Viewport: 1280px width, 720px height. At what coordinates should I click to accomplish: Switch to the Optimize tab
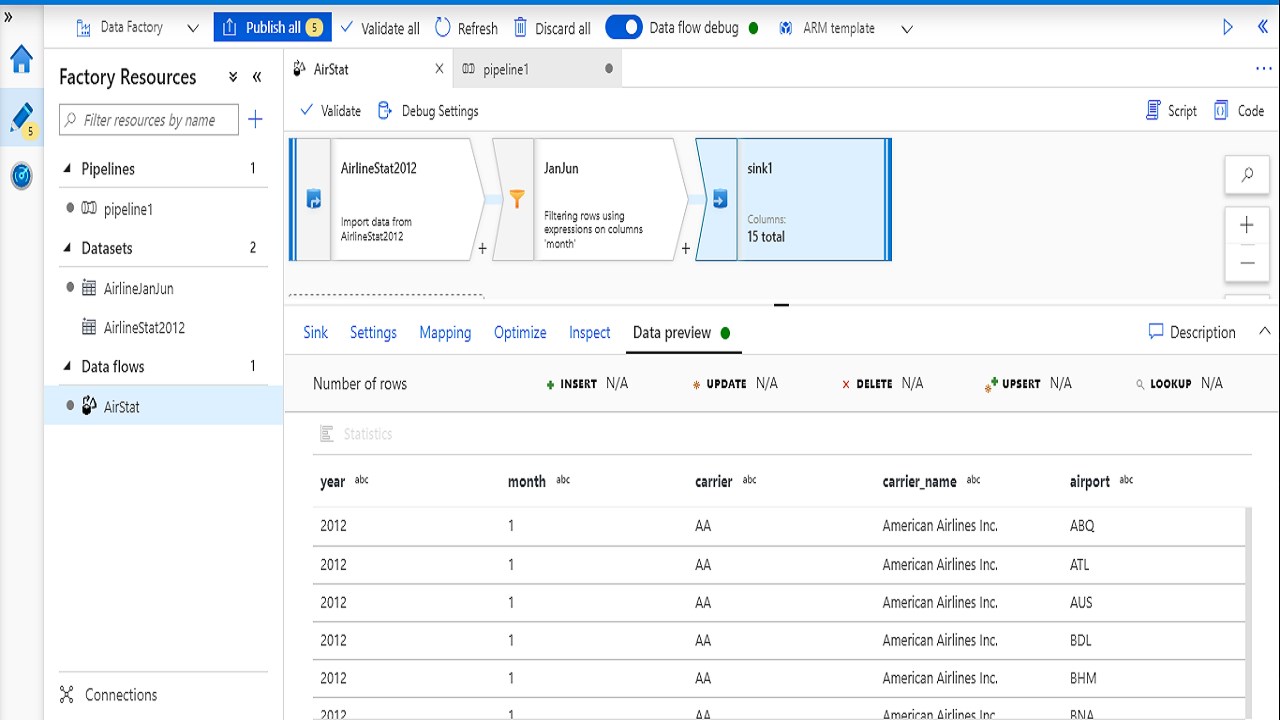click(520, 333)
